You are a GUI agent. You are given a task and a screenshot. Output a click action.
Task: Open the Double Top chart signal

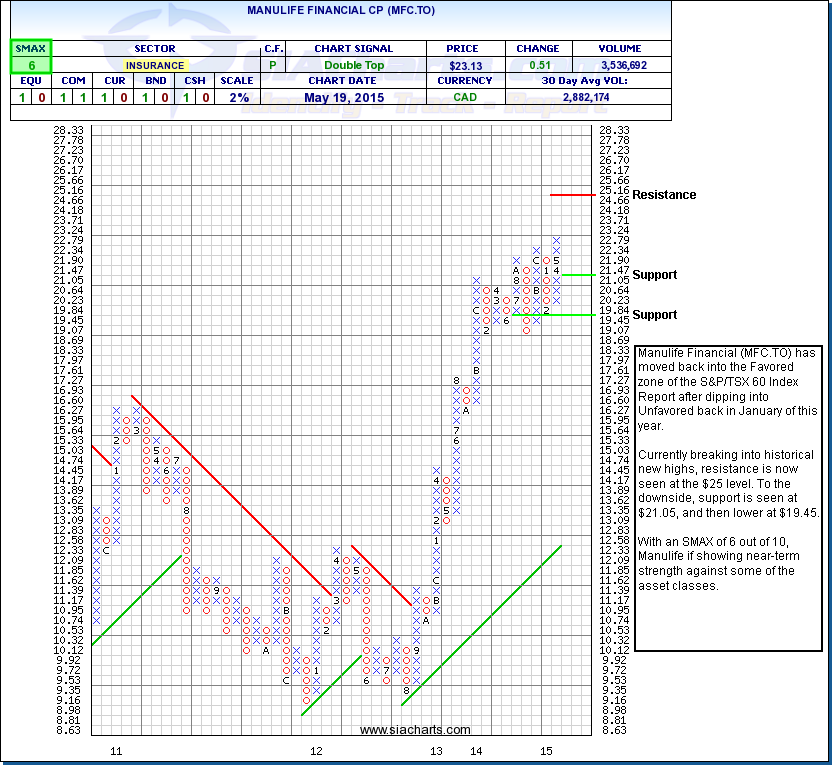pos(353,65)
